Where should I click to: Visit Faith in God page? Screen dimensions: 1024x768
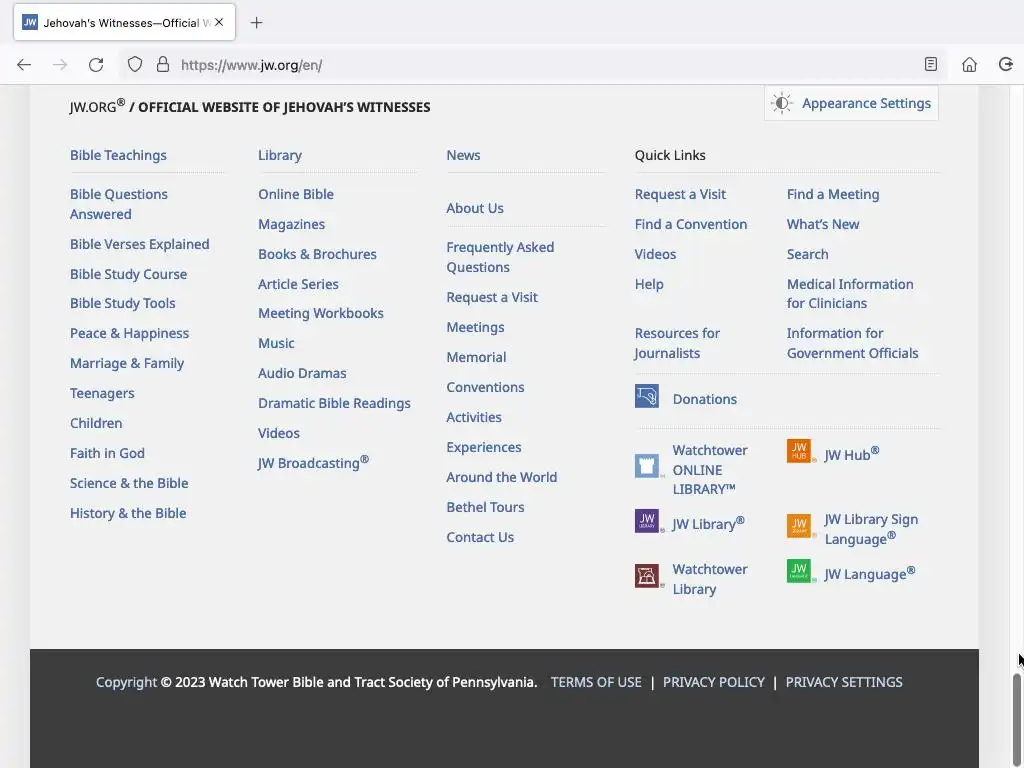[x=107, y=453]
